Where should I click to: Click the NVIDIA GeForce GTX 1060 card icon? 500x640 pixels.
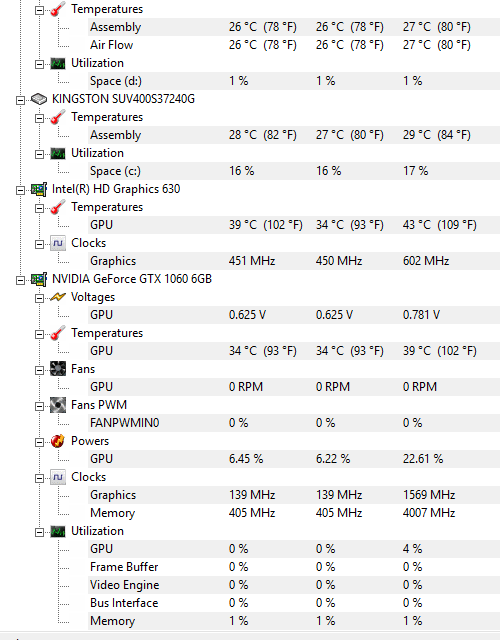[39, 280]
